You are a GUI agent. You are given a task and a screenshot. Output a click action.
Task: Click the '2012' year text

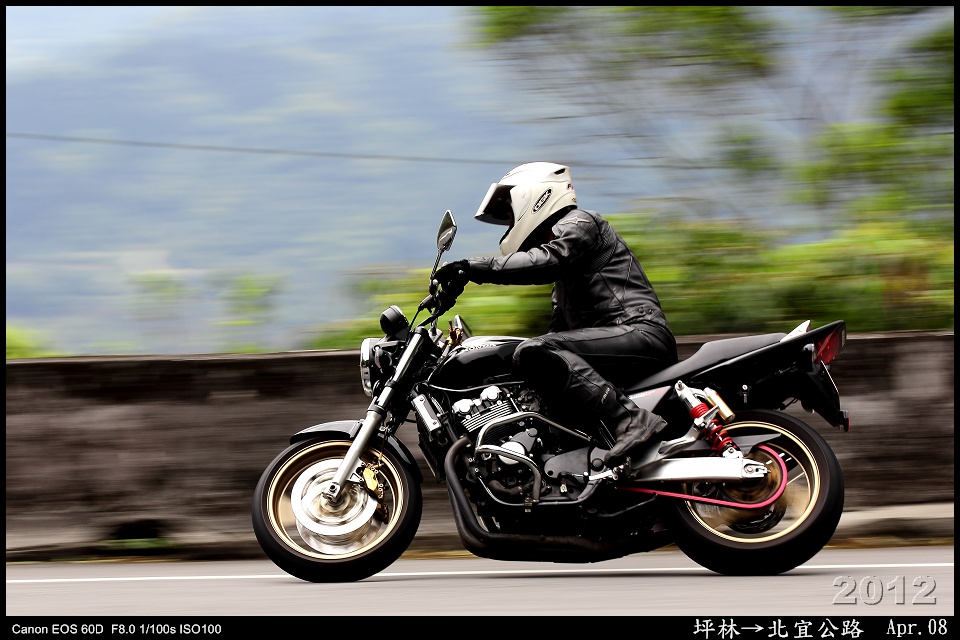click(885, 590)
